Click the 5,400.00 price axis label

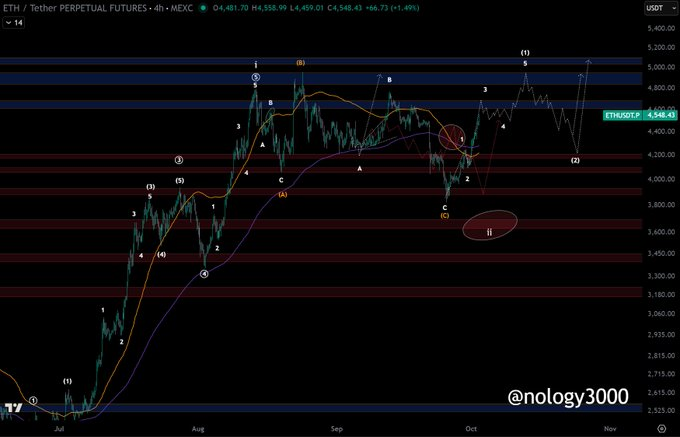[661, 28]
